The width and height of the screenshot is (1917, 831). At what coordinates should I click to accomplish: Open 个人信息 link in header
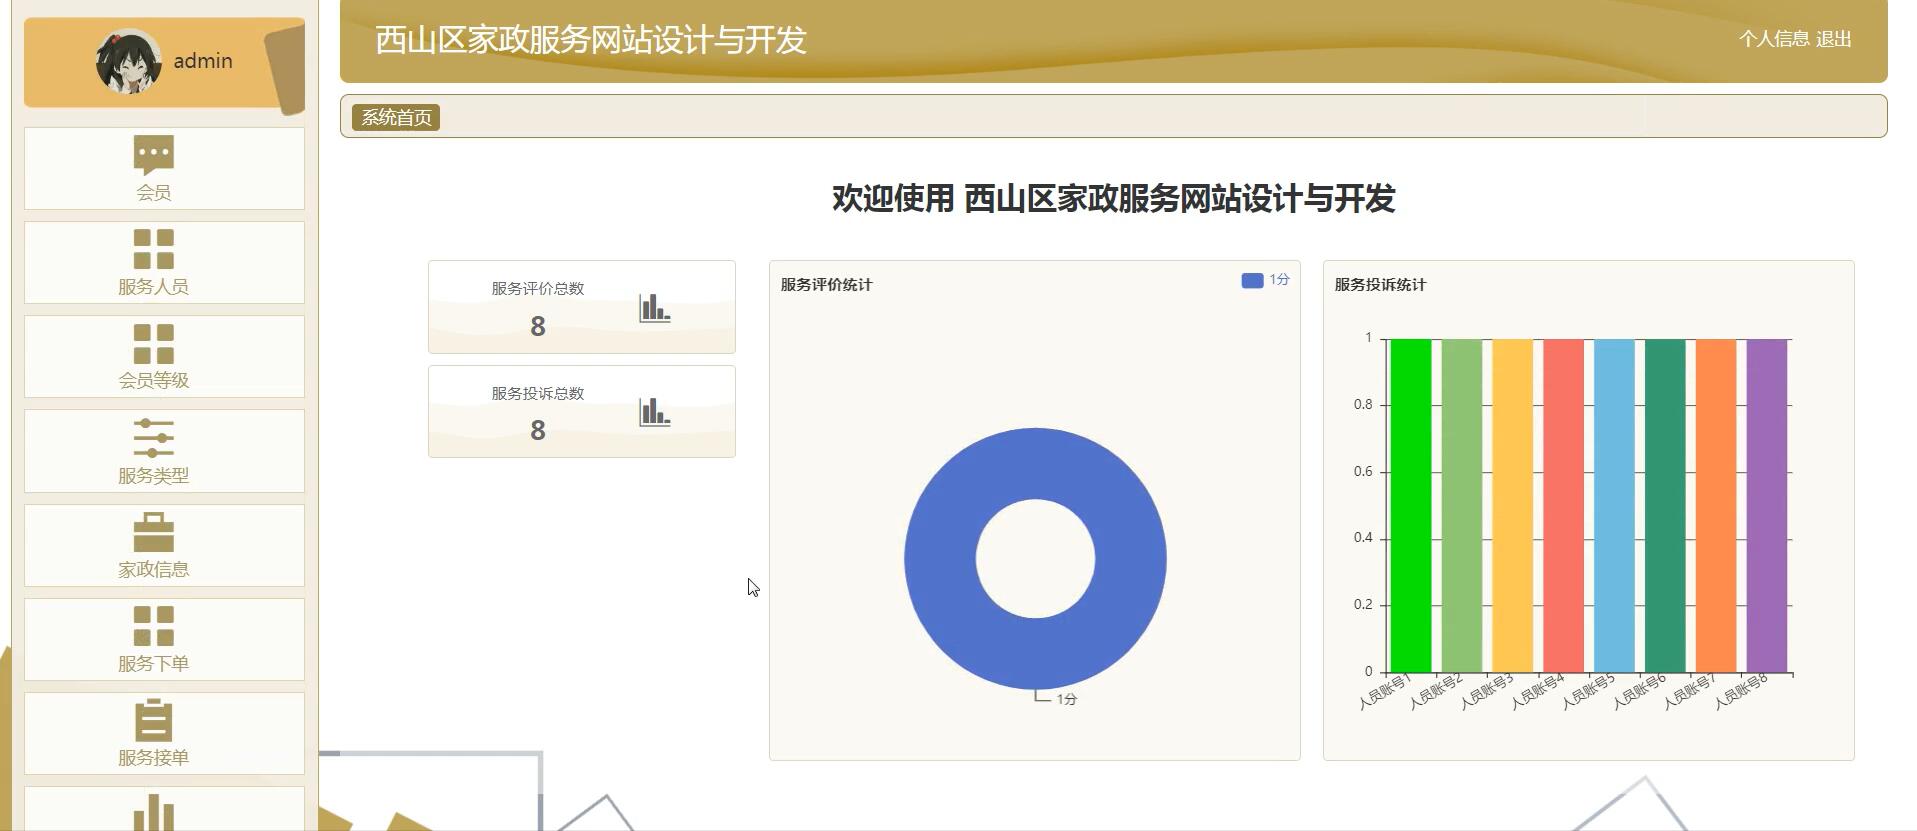tap(1774, 39)
